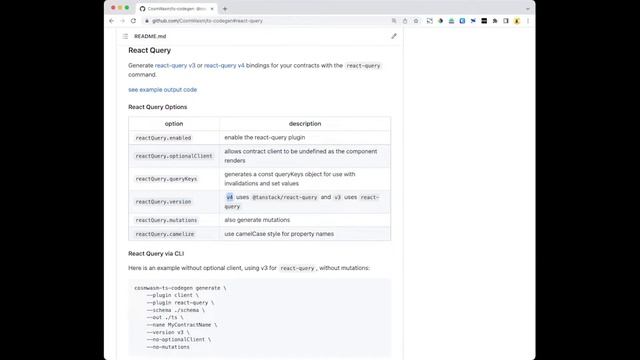This screenshot has height=360, width=640.
Task: Open the first extension icon after the star
Action: [429, 21]
